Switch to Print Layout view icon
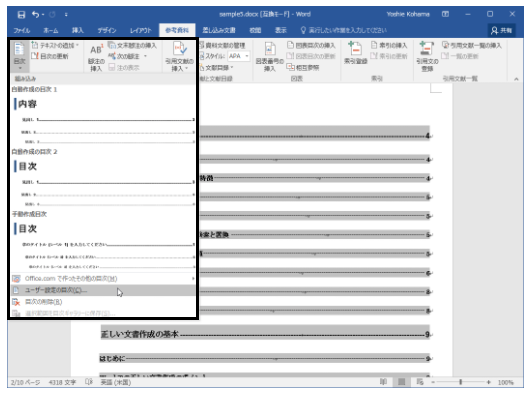Viewport: 531px width, 396px height. point(401,382)
